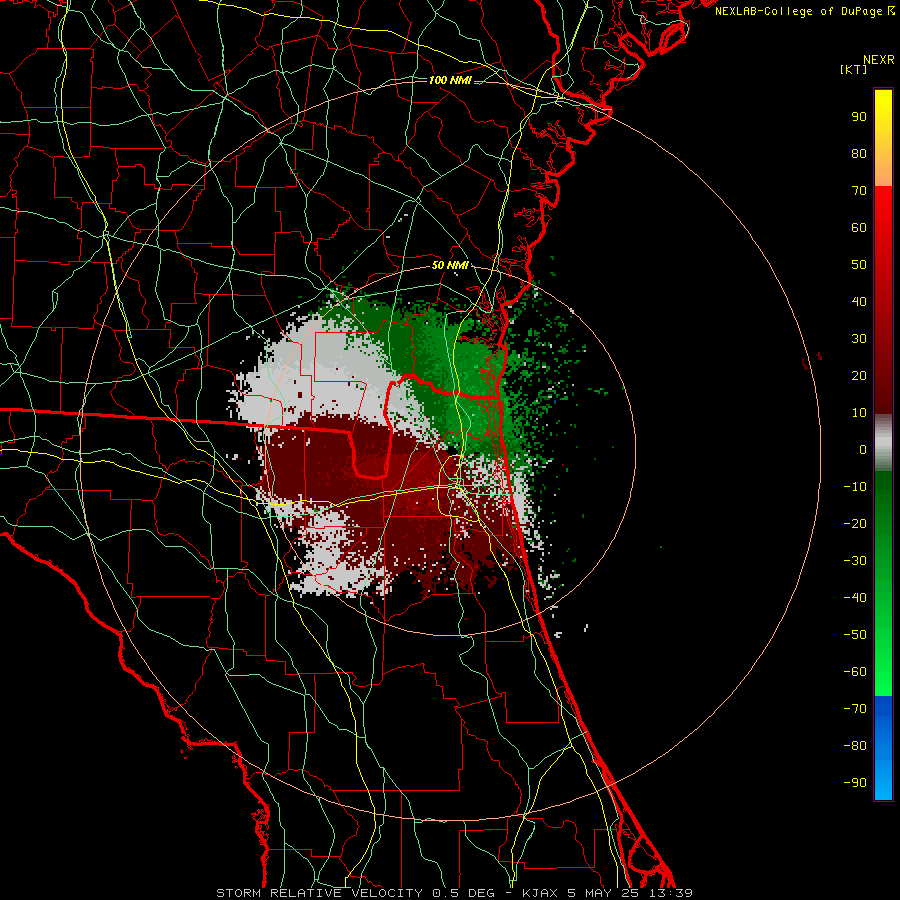The image size is (900, 900).
Task: Click the KJAX station identifier
Action: (542, 893)
